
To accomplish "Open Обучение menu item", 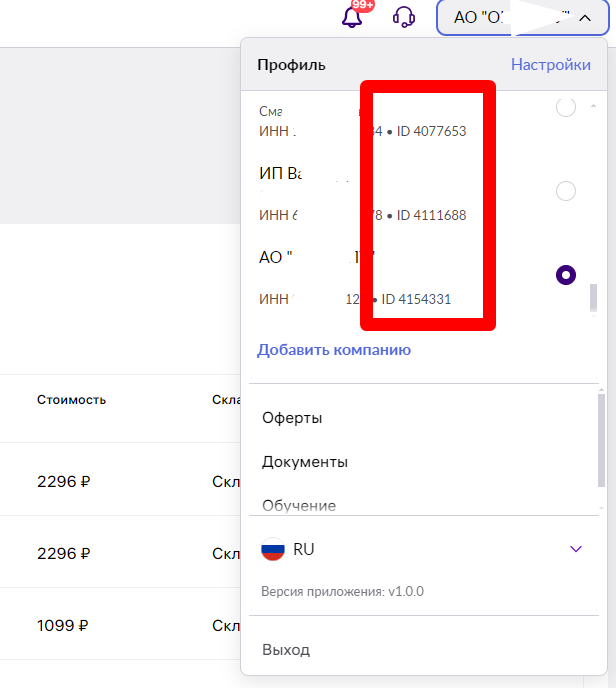I will click(299, 505).
